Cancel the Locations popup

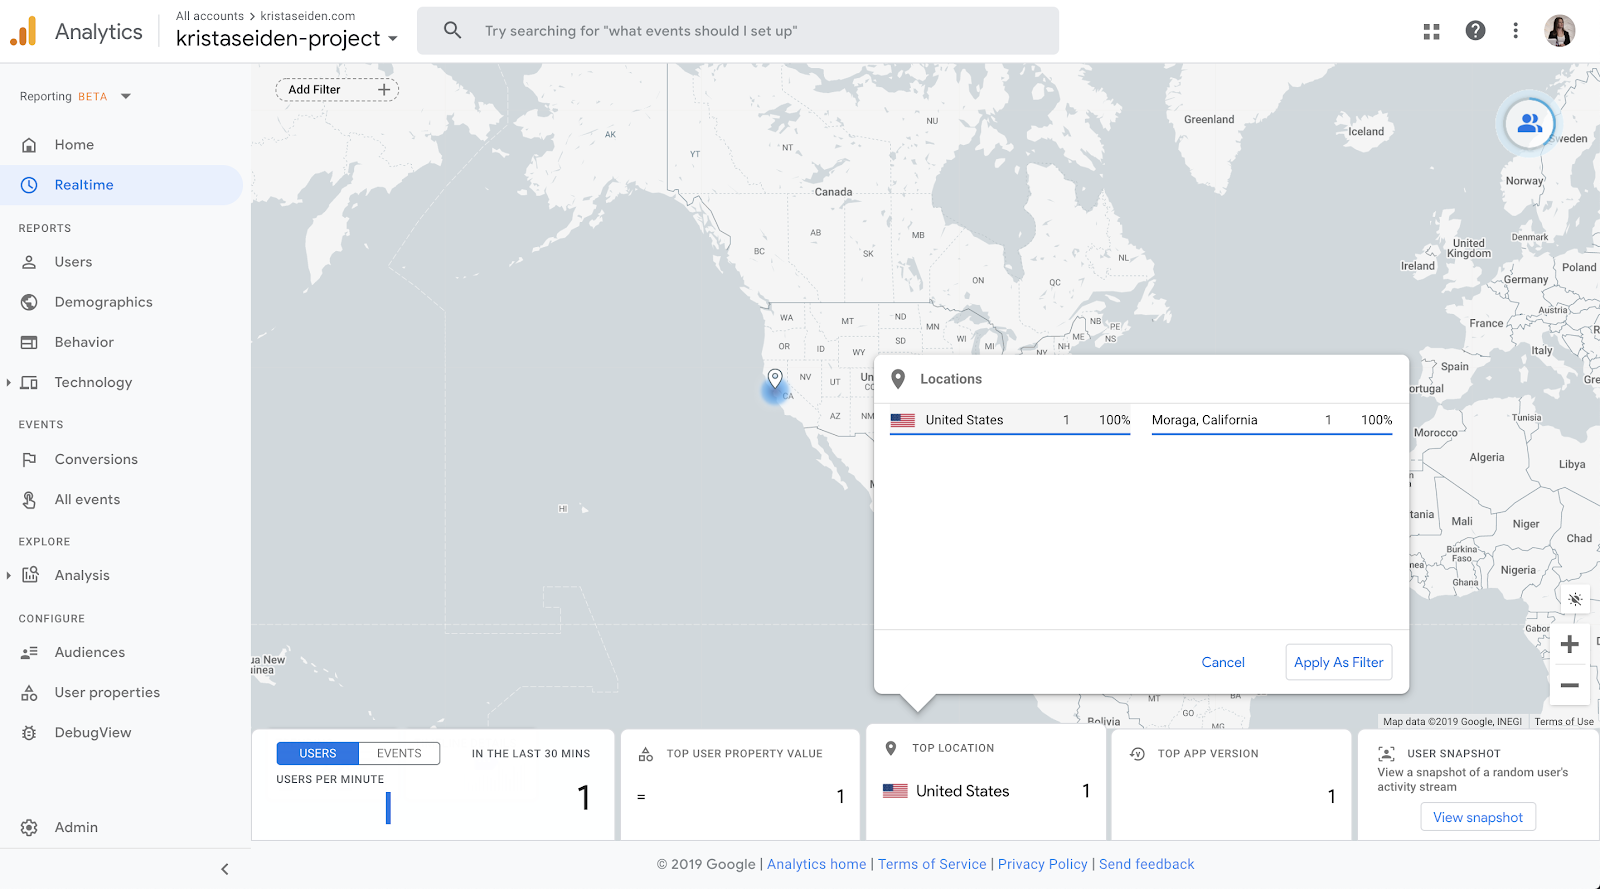point(1223,662)
